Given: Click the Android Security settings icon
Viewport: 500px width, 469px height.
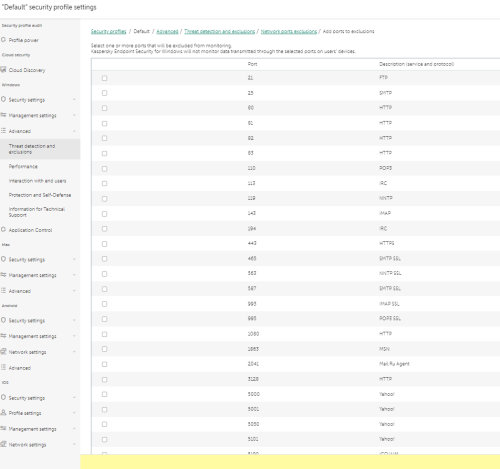Looking at the screenshot, I should (x=3, y=320).
